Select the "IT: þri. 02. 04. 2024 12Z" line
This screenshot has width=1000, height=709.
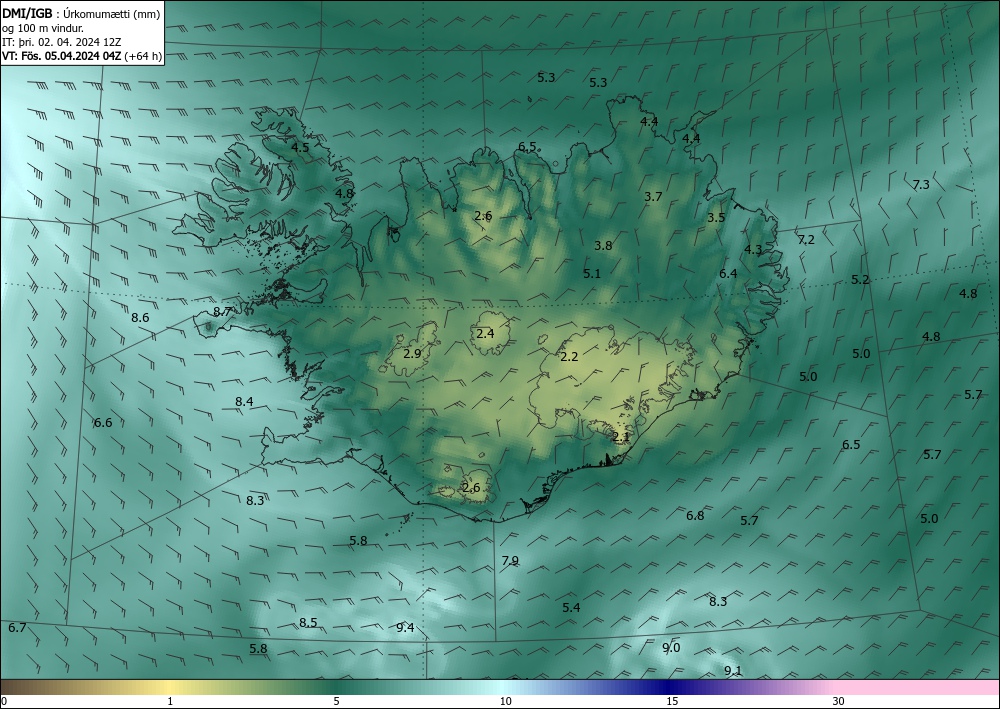(x=62, y=42)
